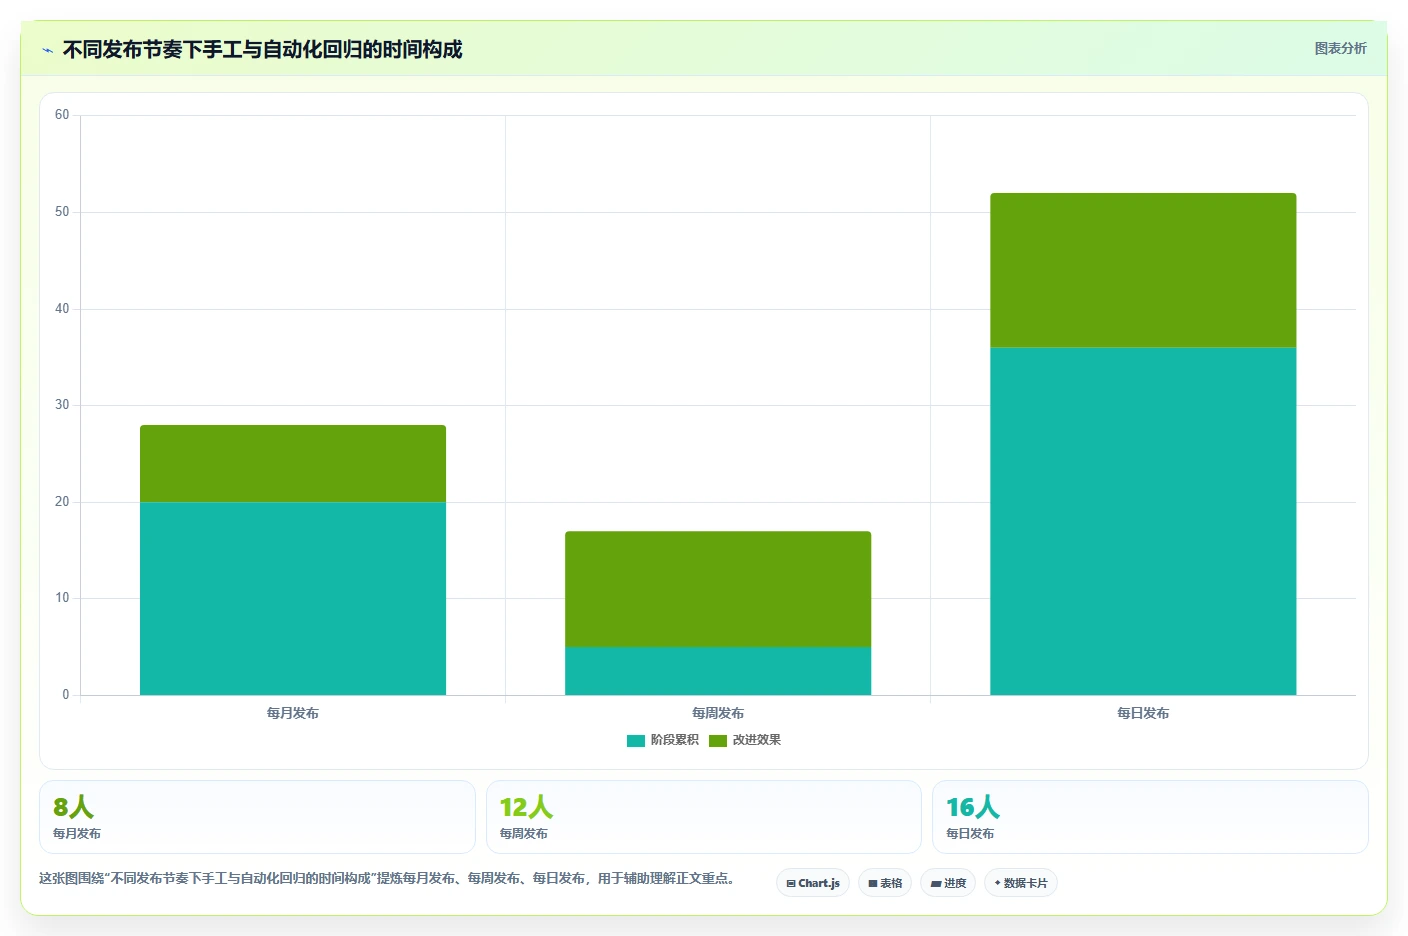Click the teal 阶段累积 legend color box
The image size is (1408, 936).
[636, 741]
